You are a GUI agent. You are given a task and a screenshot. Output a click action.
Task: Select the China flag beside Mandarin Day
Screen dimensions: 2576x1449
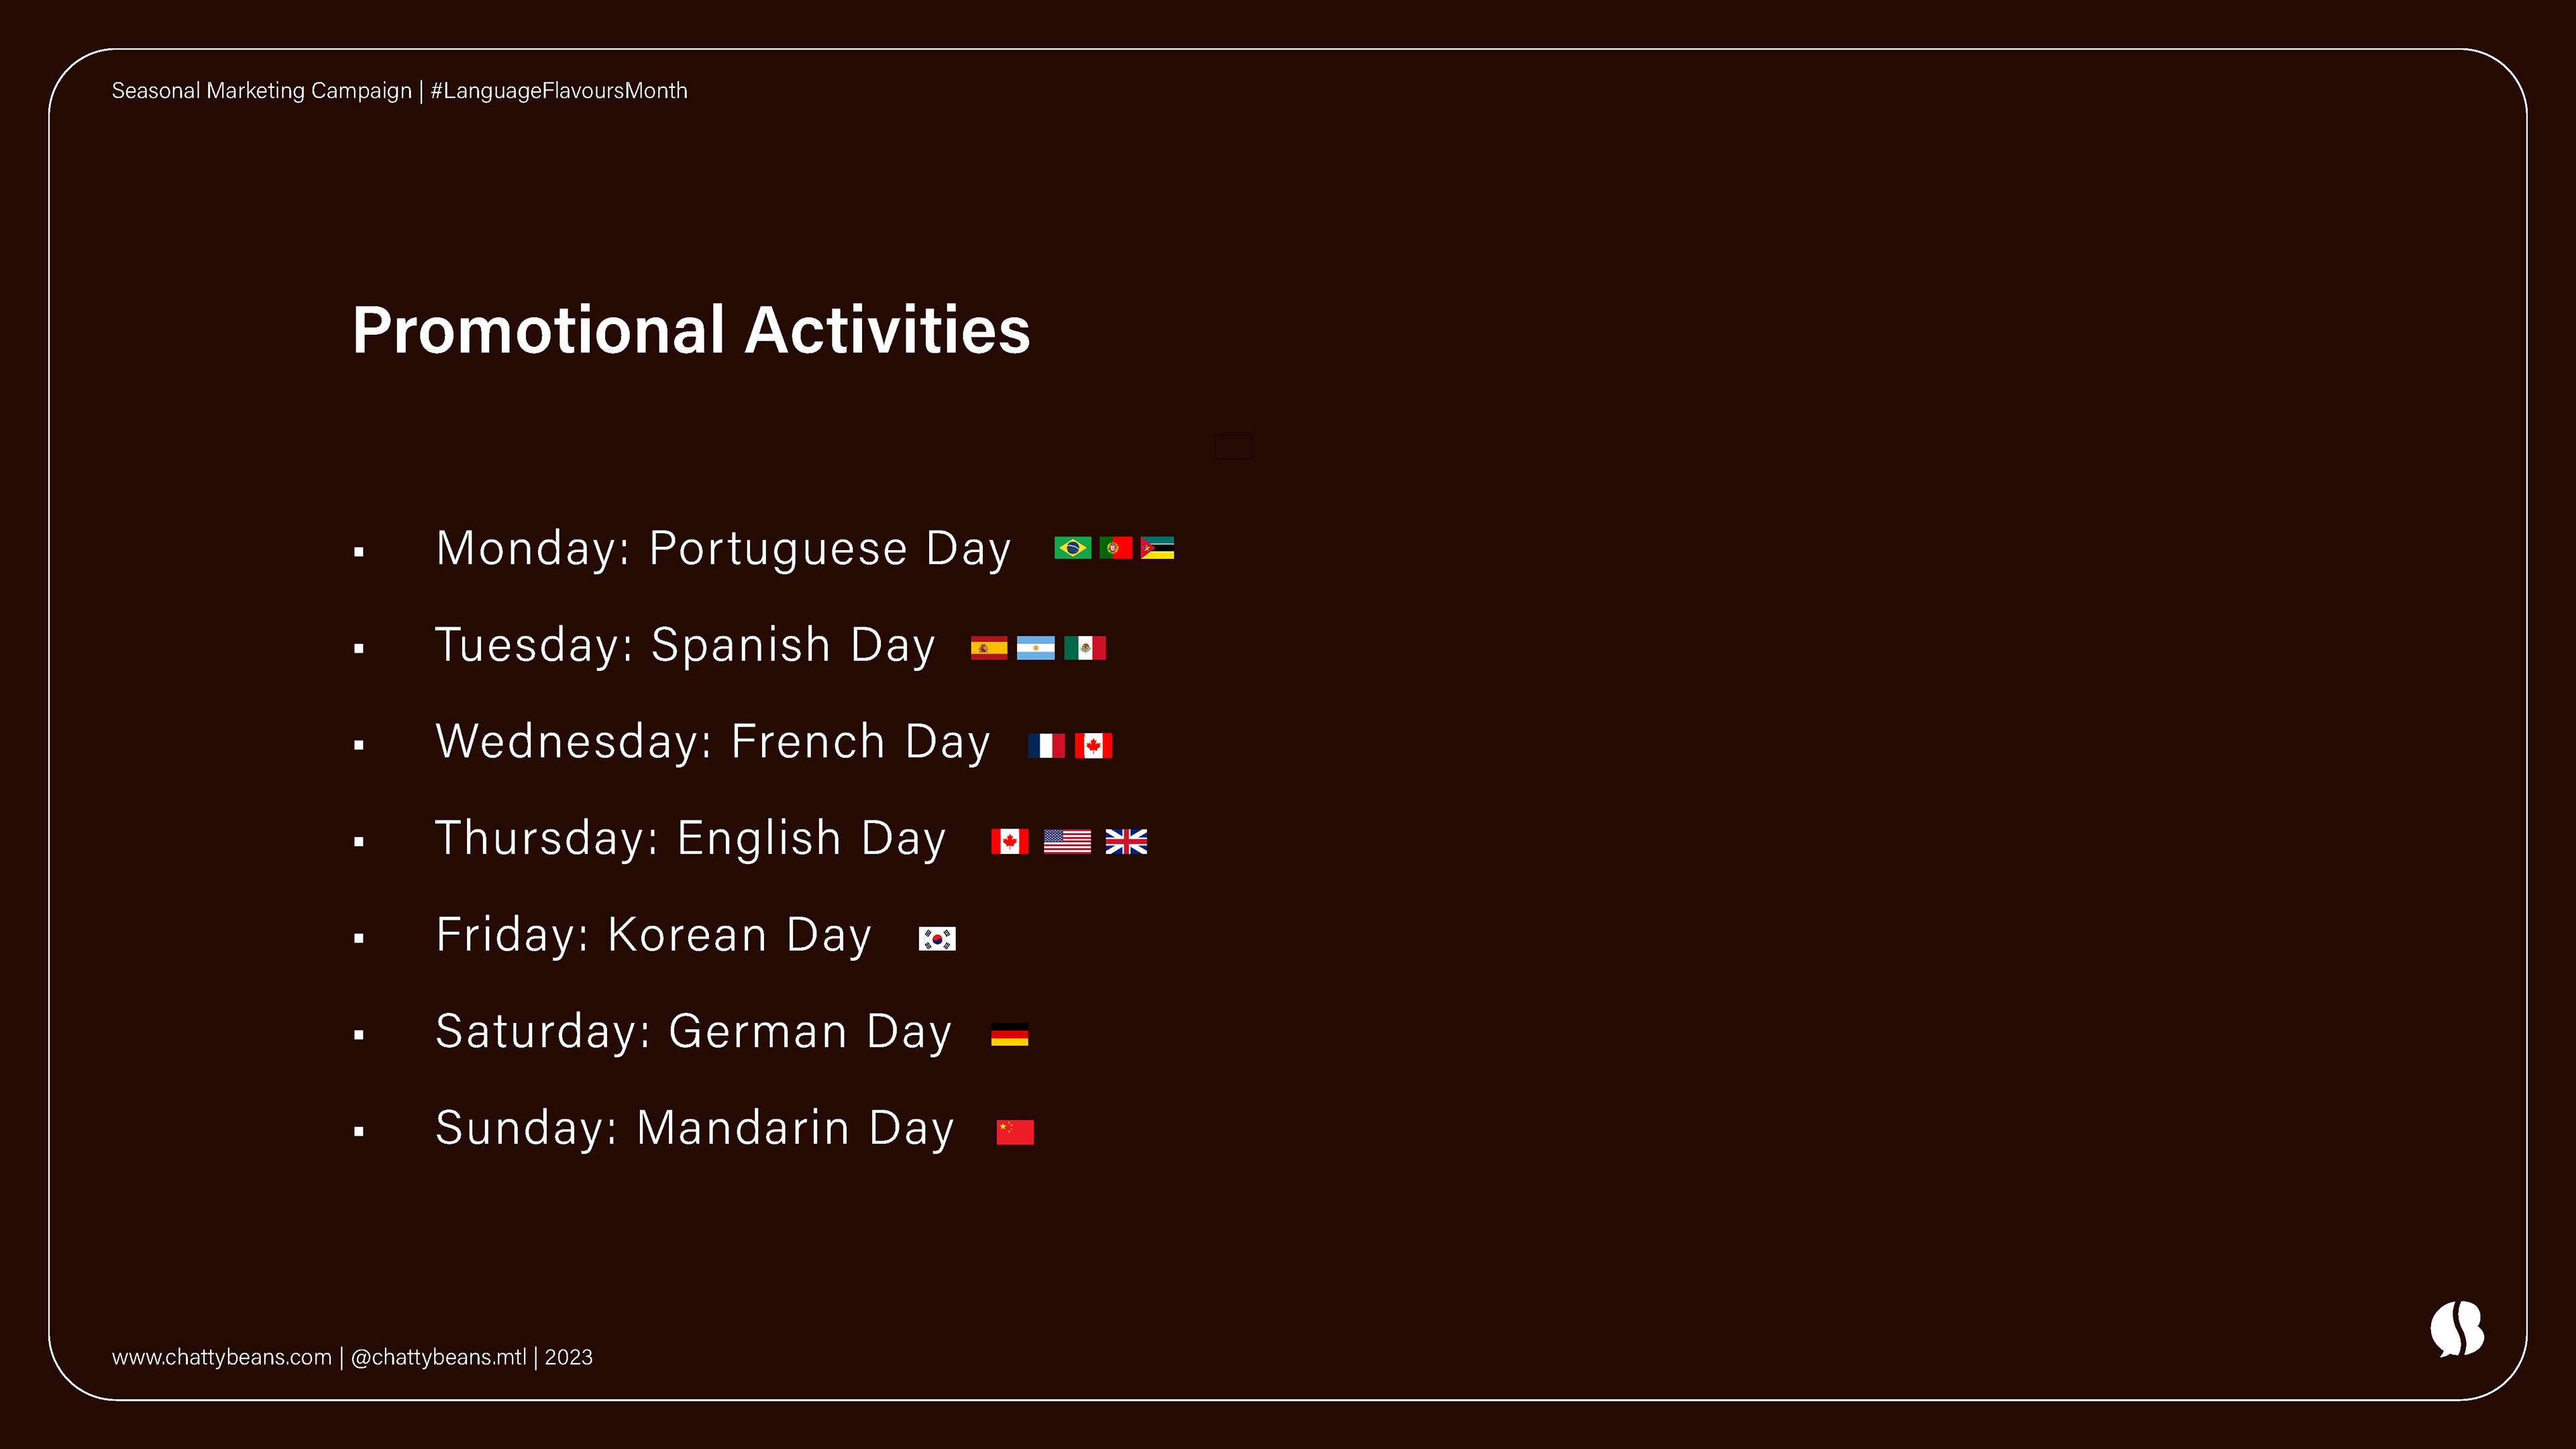click(1015, 1131)
